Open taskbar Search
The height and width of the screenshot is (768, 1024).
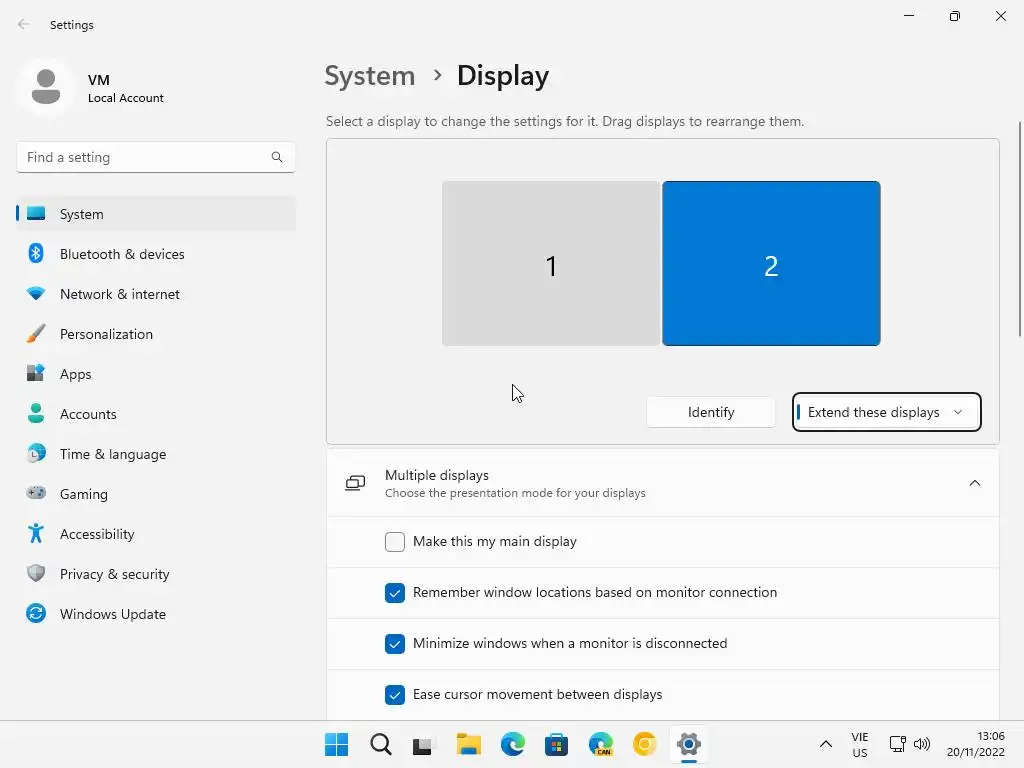click(381, 744)
